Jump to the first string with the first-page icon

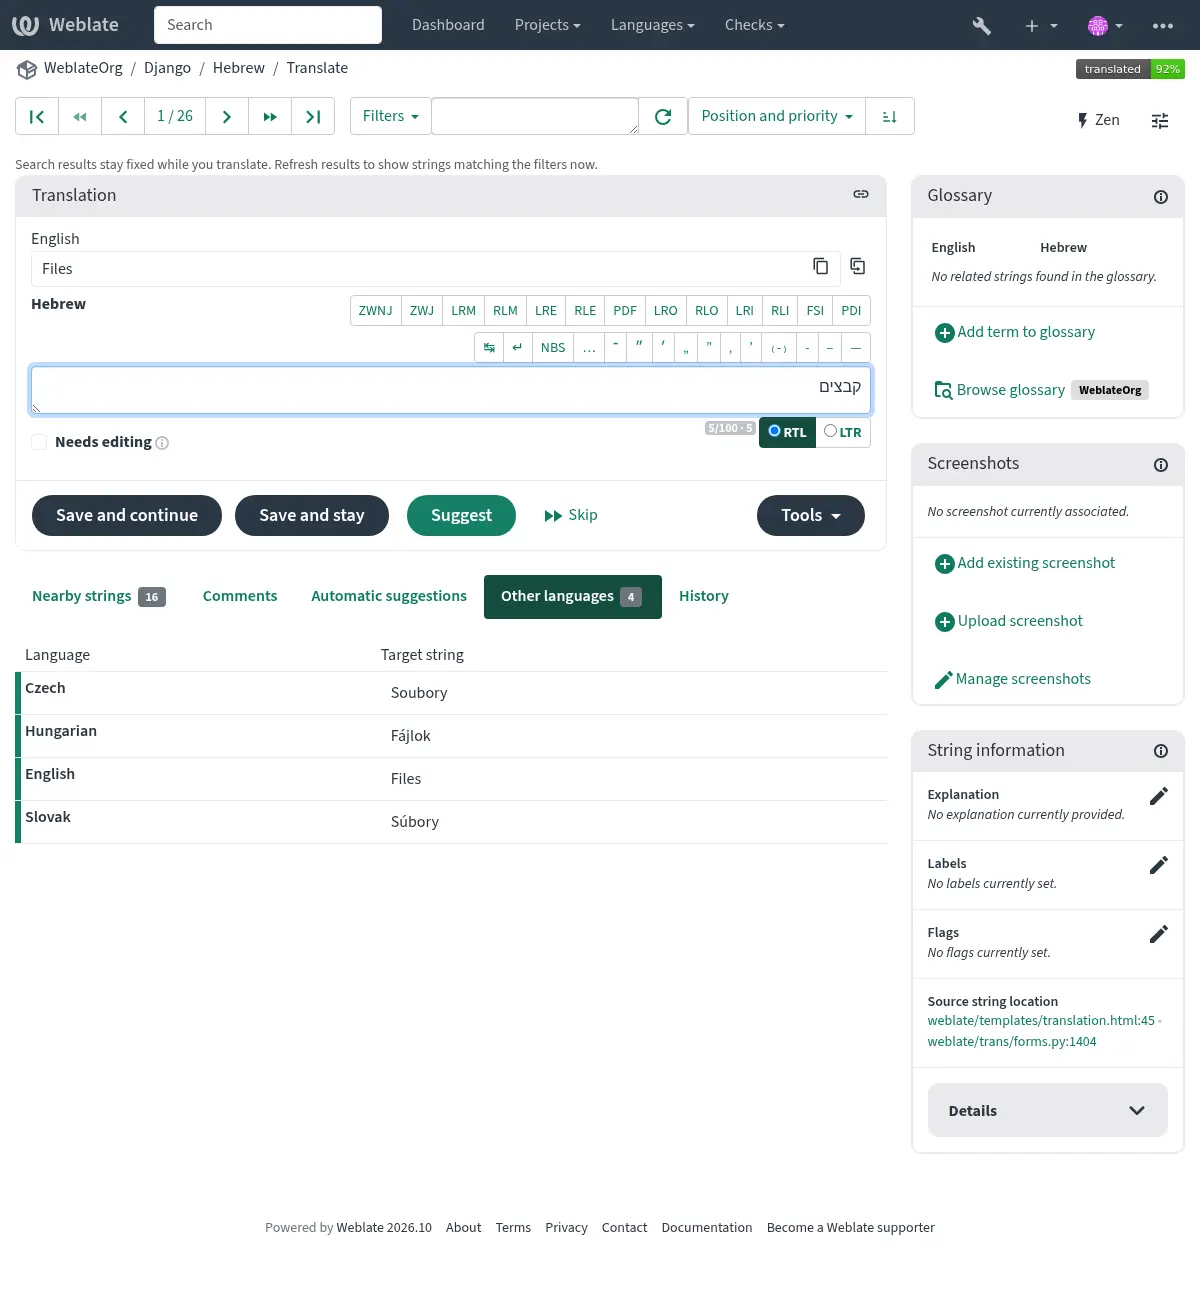37,117
